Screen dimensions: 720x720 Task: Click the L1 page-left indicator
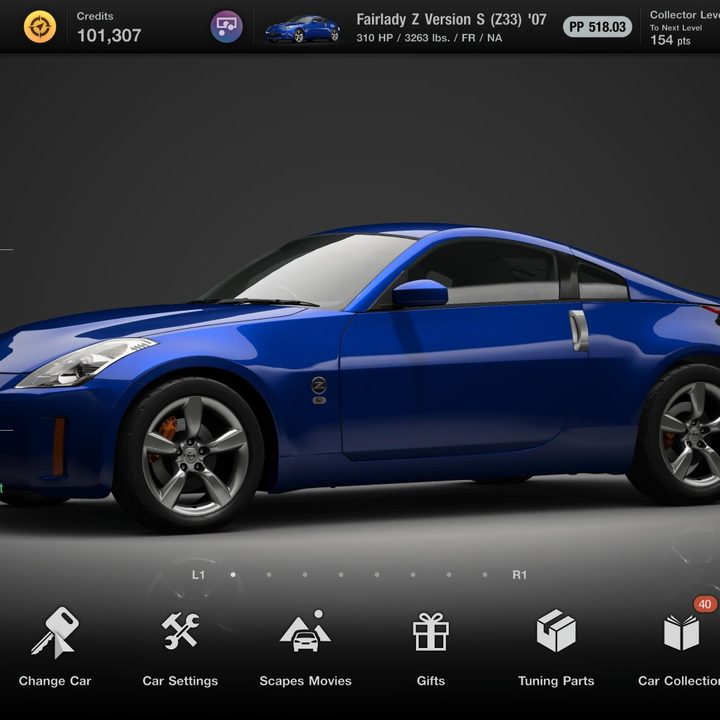[x=198, y=575]
